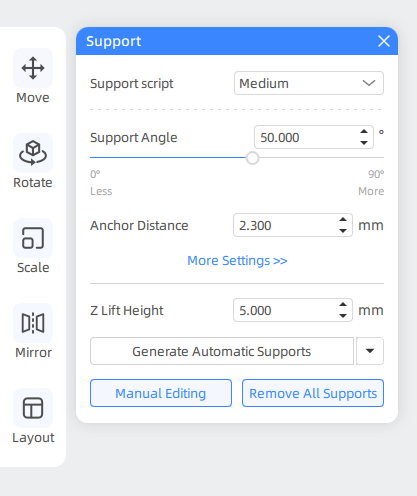Select the Mirror tool icon
Viewport: 417px width, 496px height.
[x=33, y=323]
